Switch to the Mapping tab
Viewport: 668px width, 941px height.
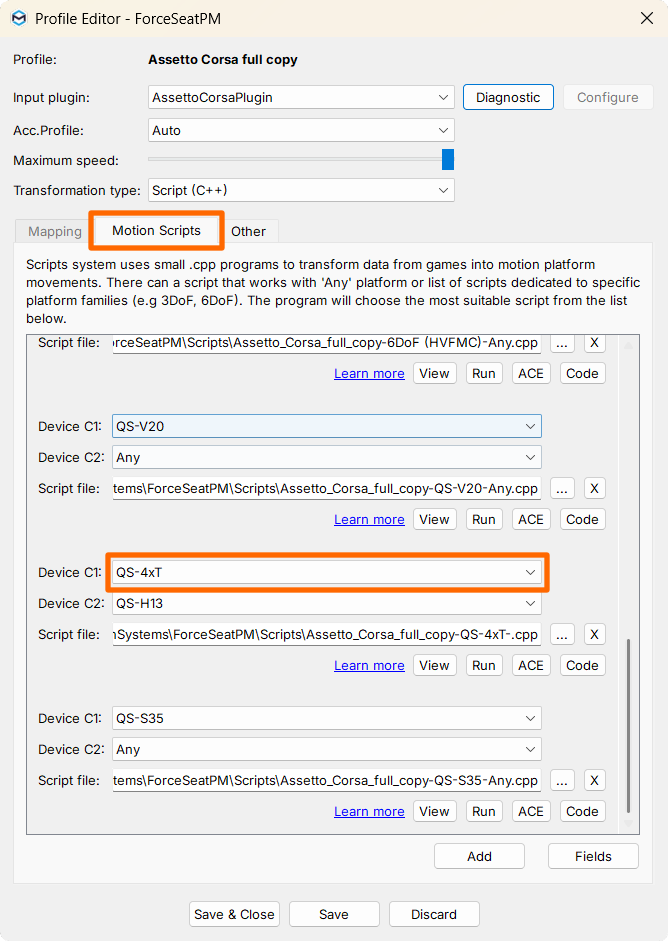[55, 232]
